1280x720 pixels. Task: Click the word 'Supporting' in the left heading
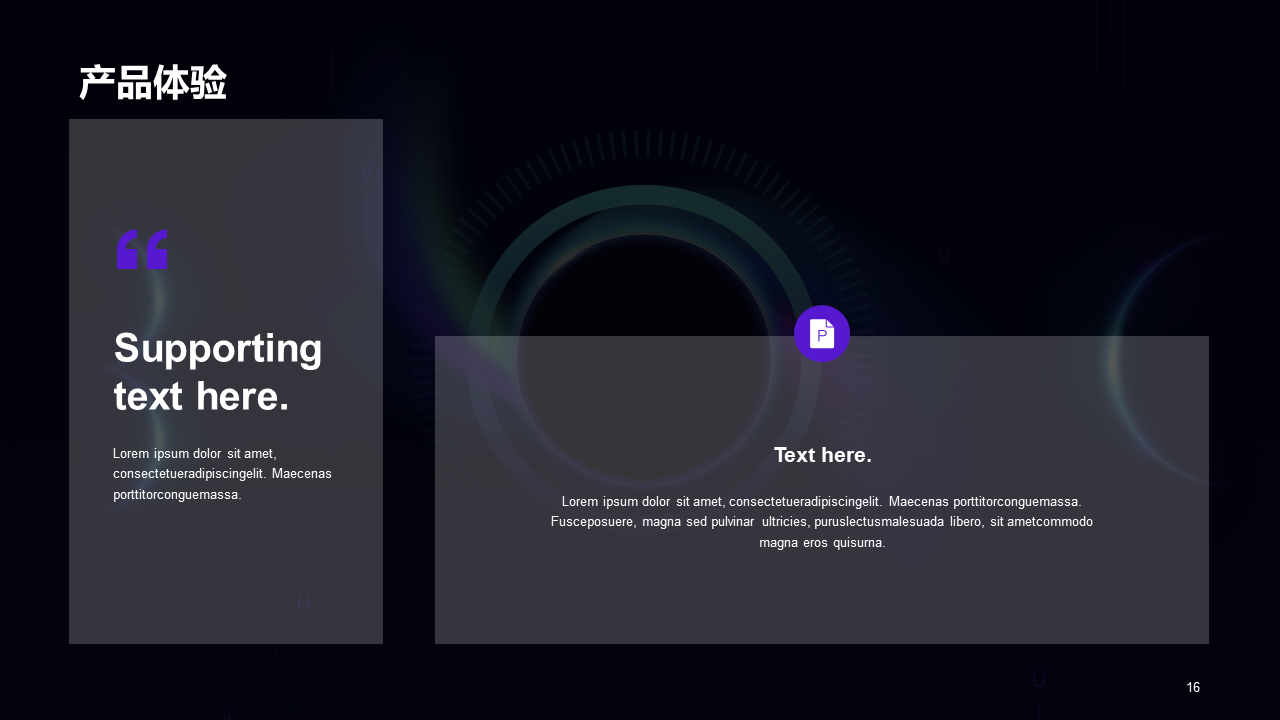coord(218,349)
